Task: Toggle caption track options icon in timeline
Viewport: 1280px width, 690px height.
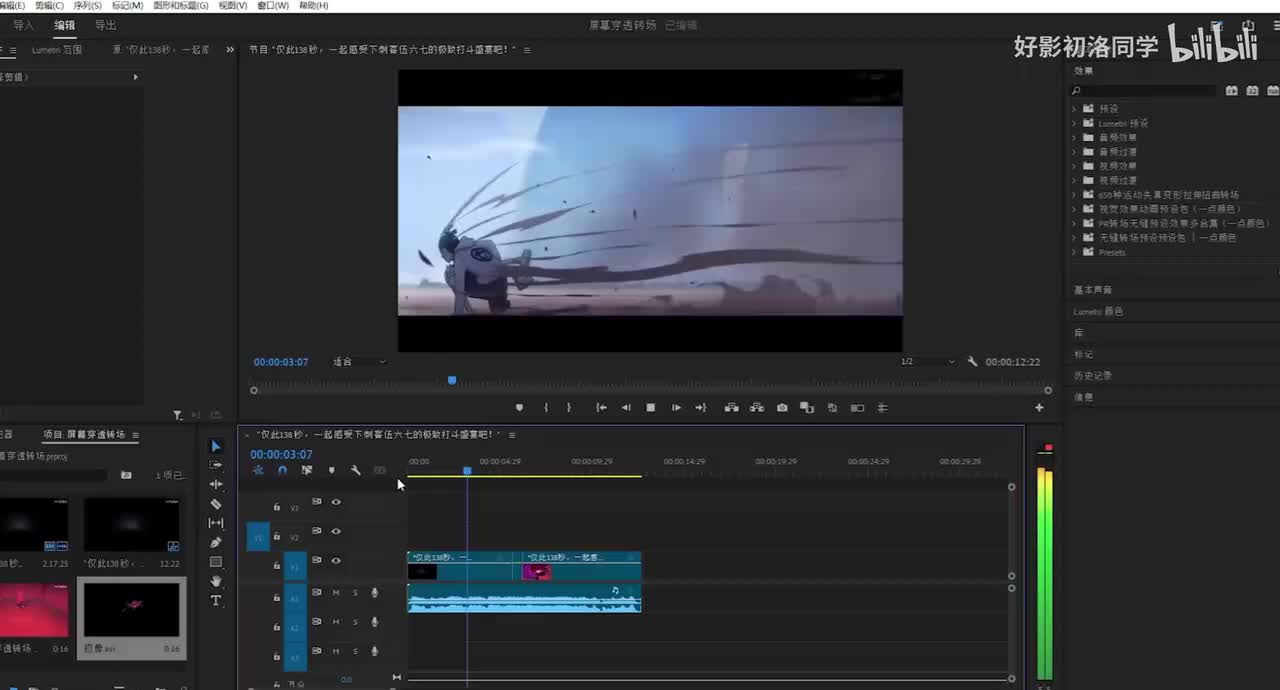Action: [x=380, y=470]
